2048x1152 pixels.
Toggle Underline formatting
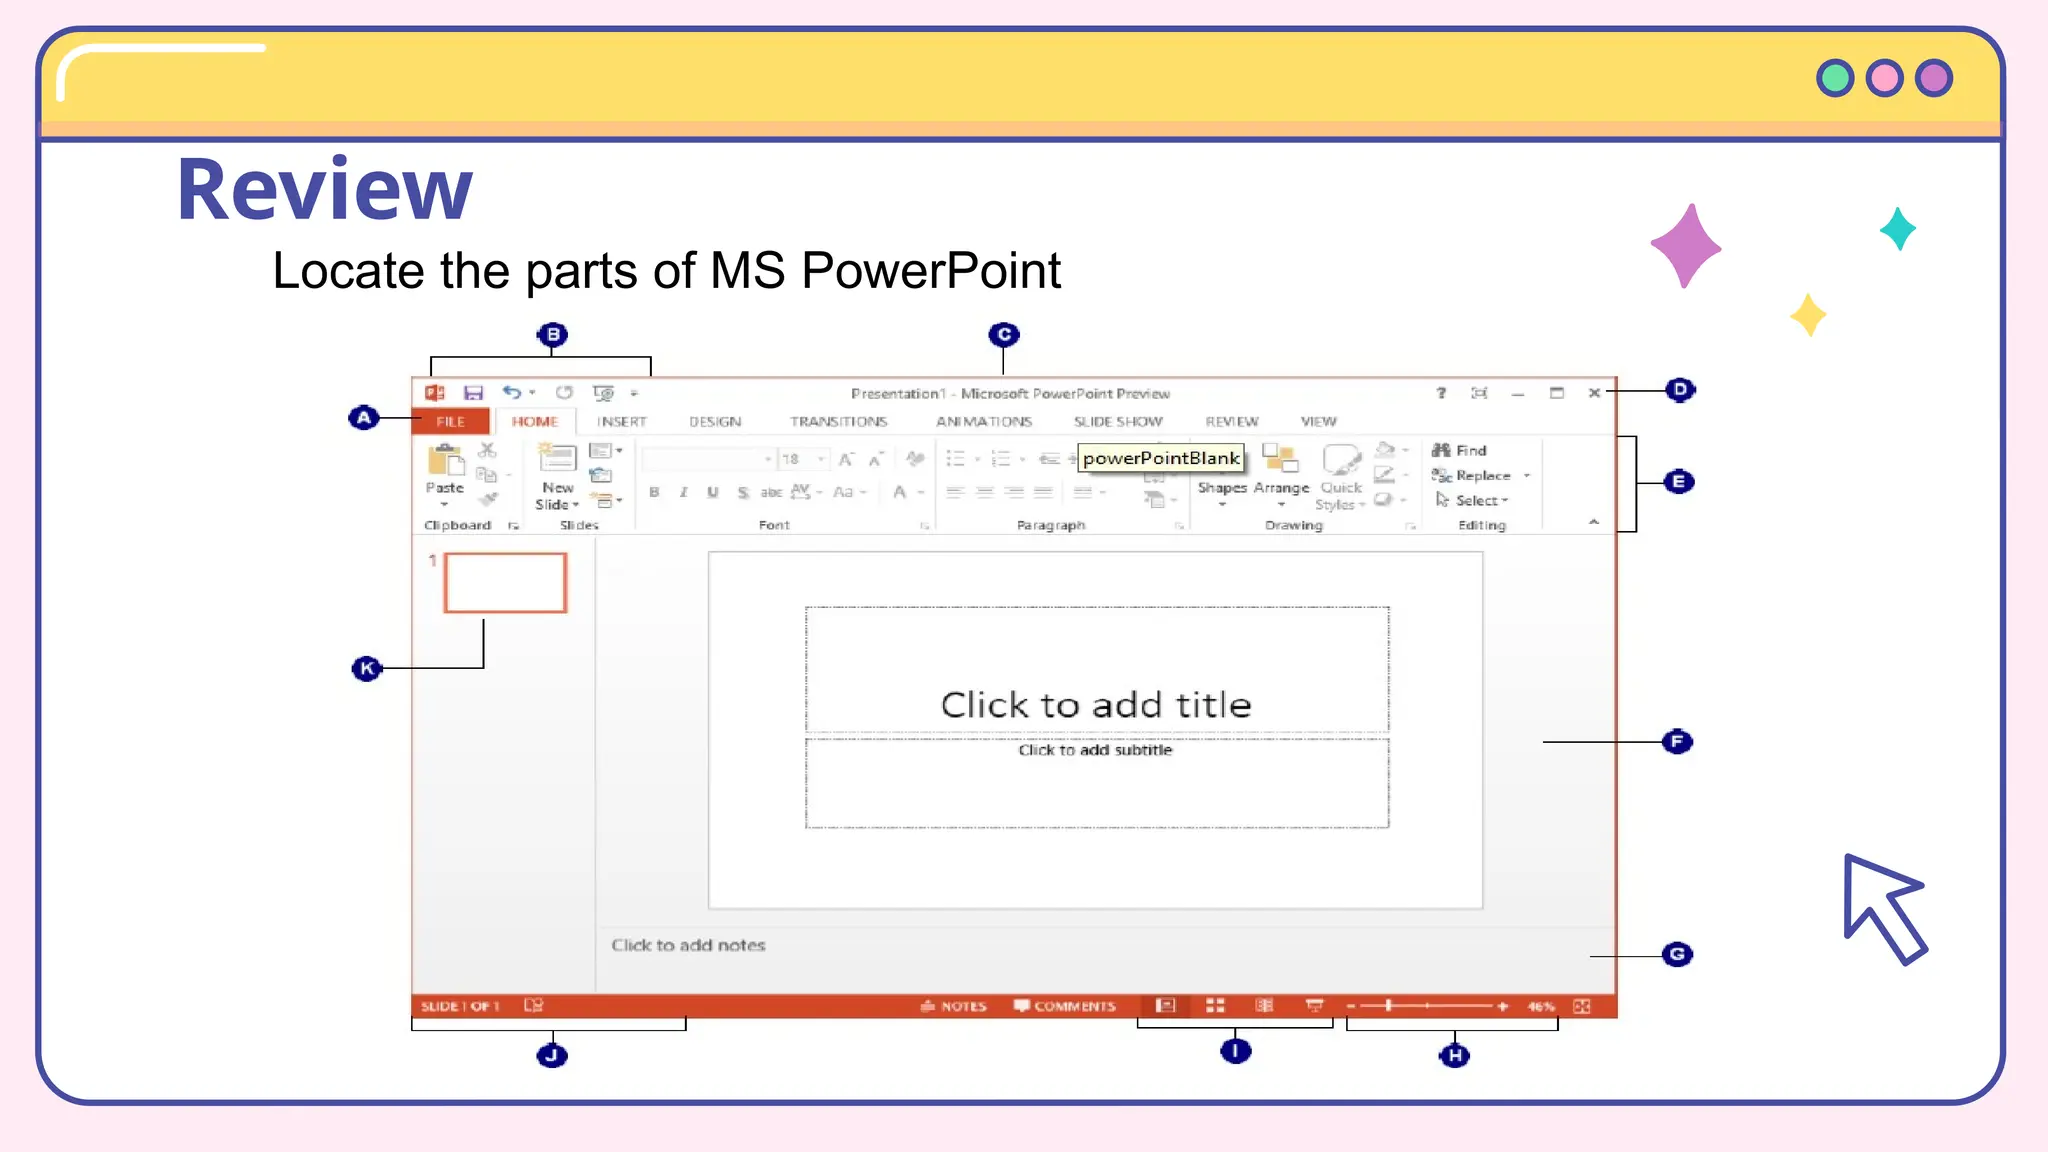click(712, 492)
